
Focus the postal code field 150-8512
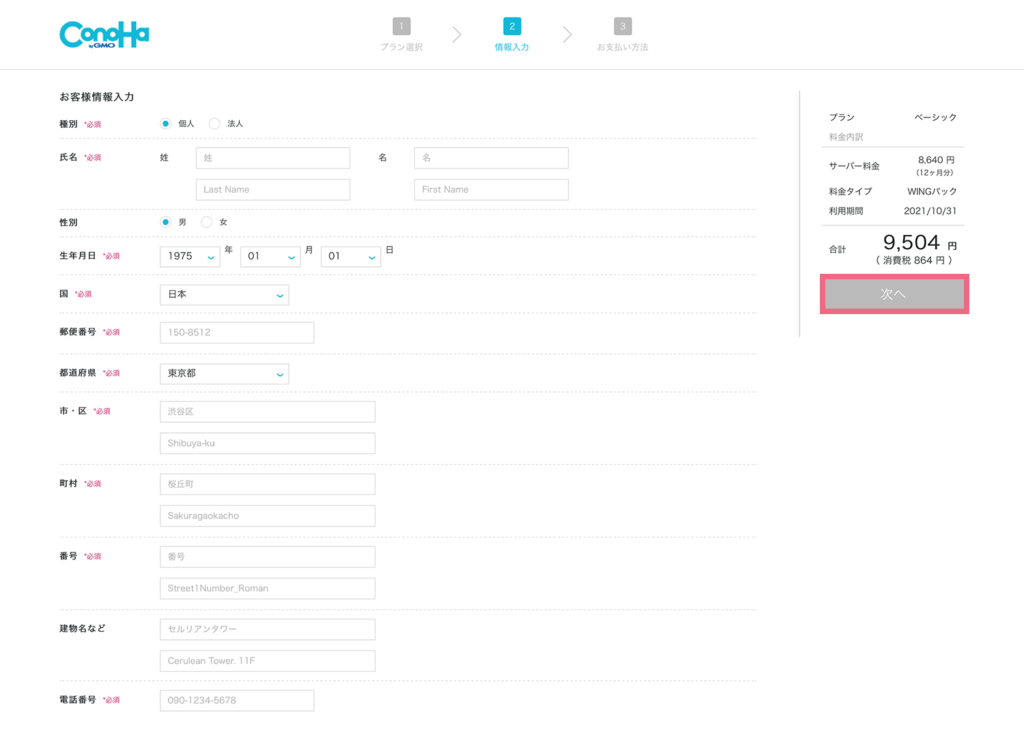(237, 332)
